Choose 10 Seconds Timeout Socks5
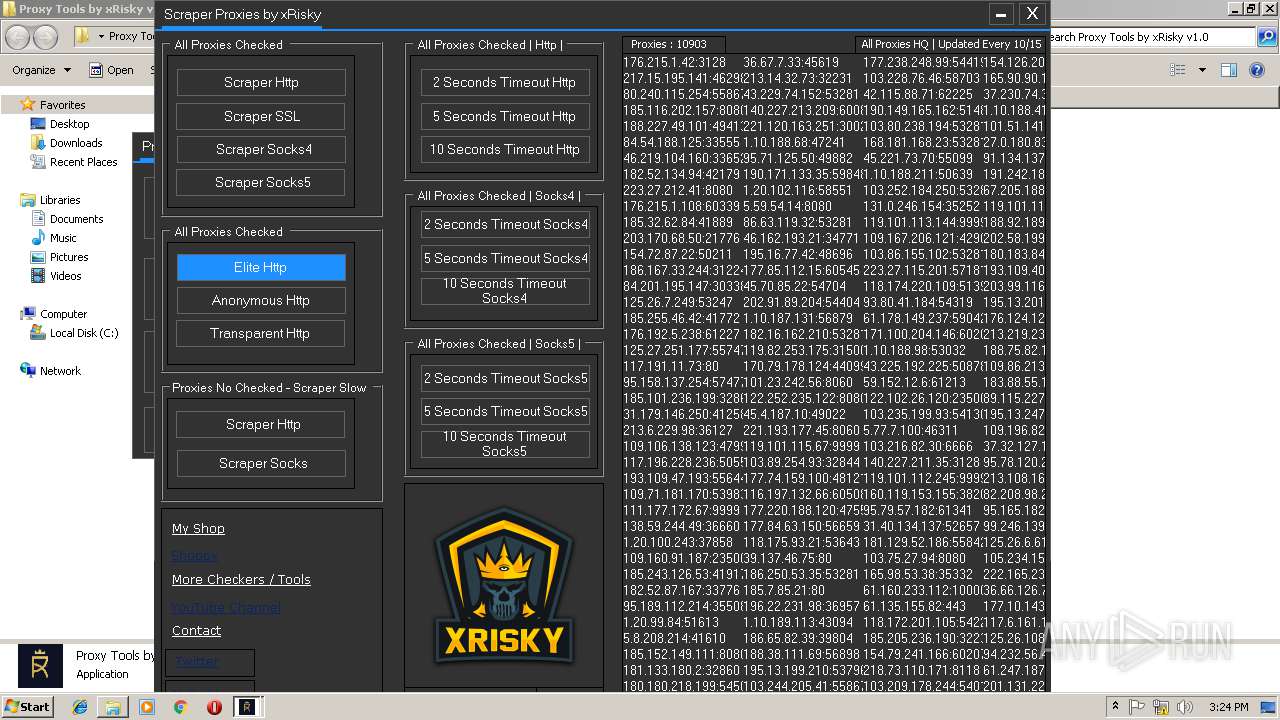 [x=505, y=444]
